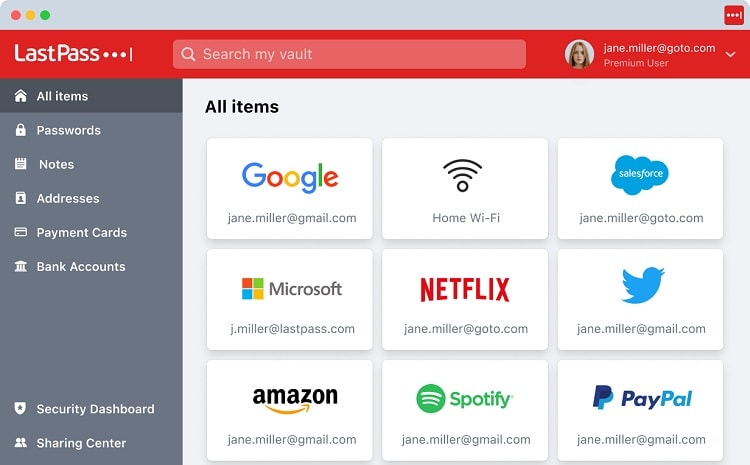
Task: Maximize the window with the green button
Action: 45,15
